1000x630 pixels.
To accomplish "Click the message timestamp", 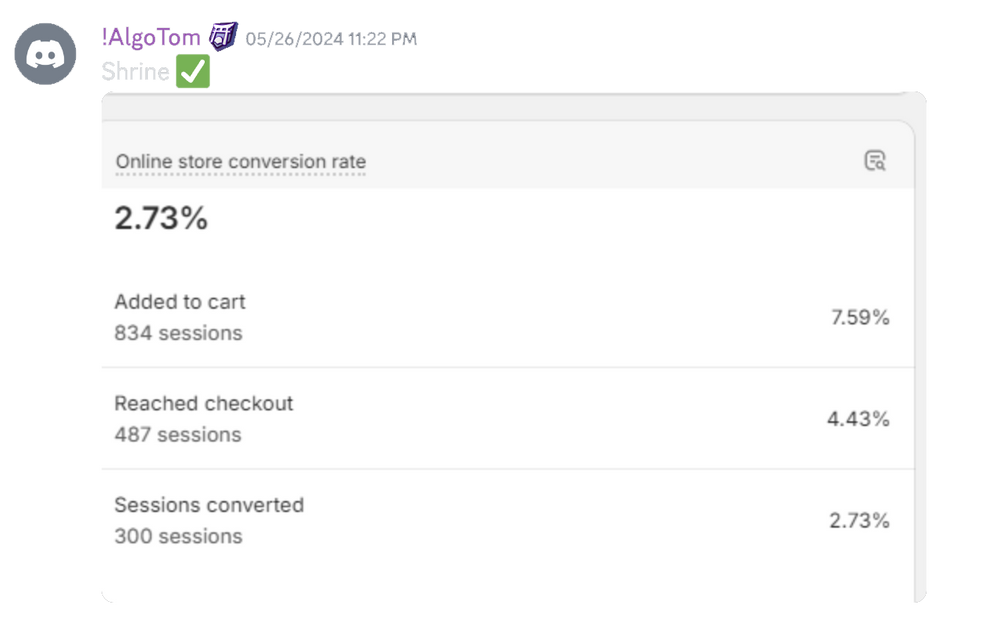I will tap(331, 39).
